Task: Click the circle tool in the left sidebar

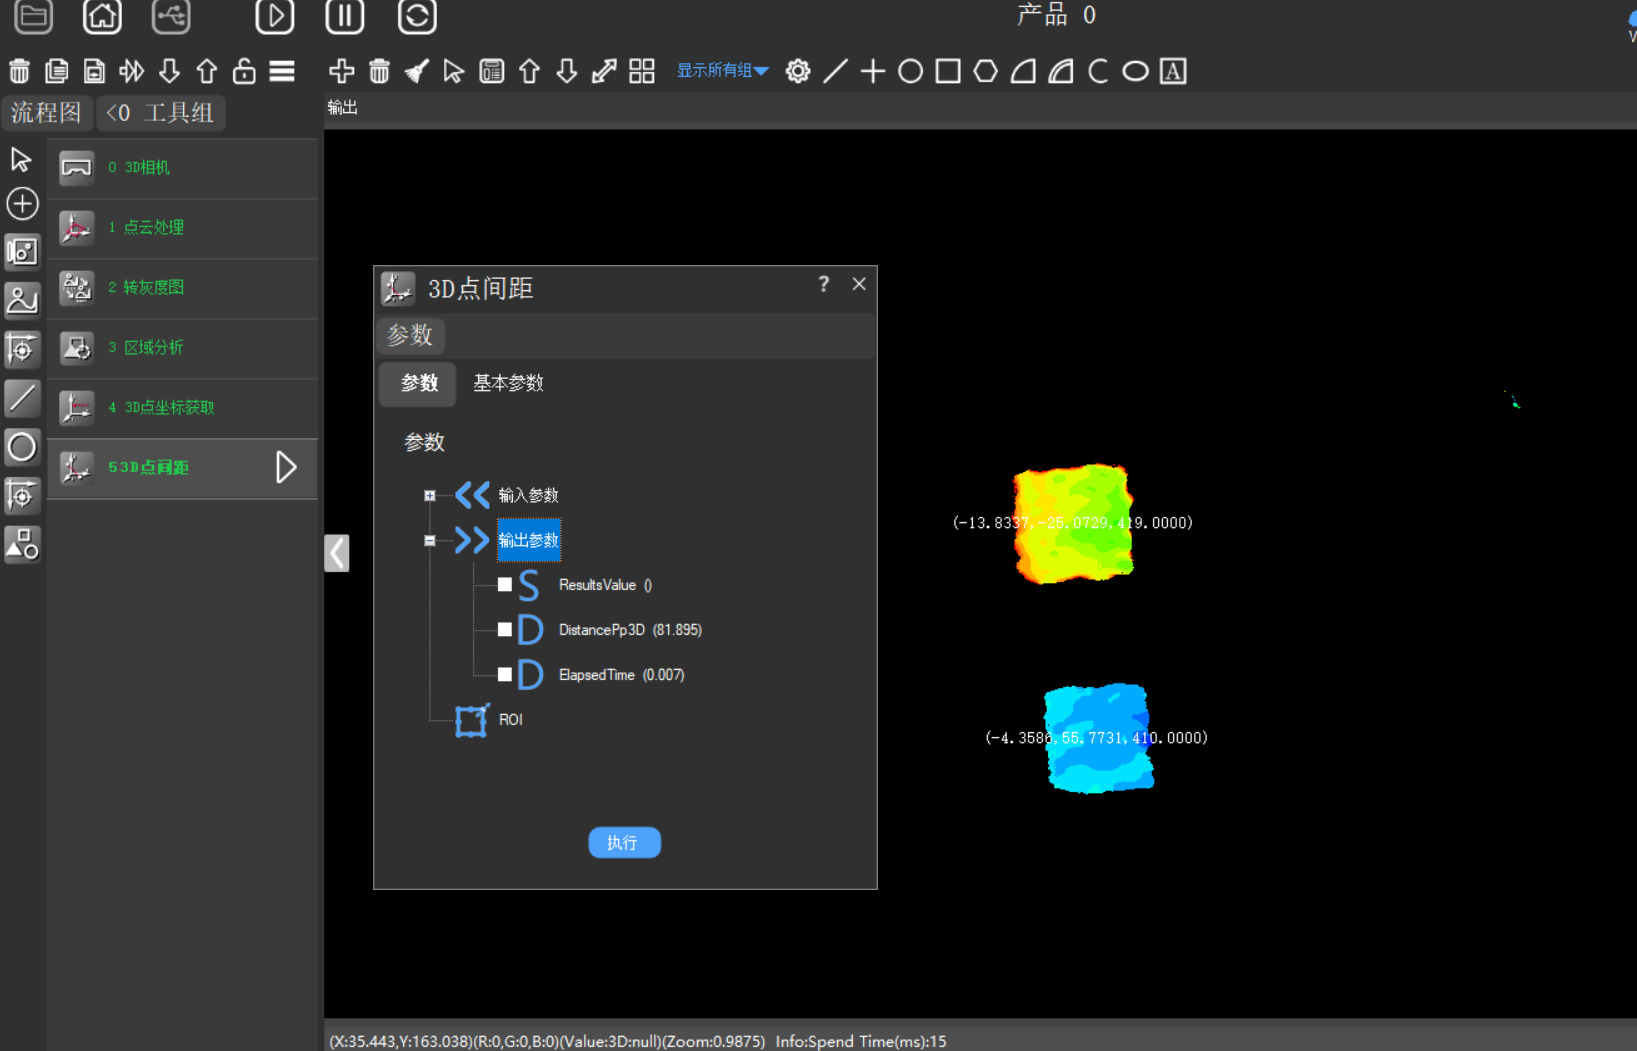Action: pyautogui.click(x=22, y=447)
